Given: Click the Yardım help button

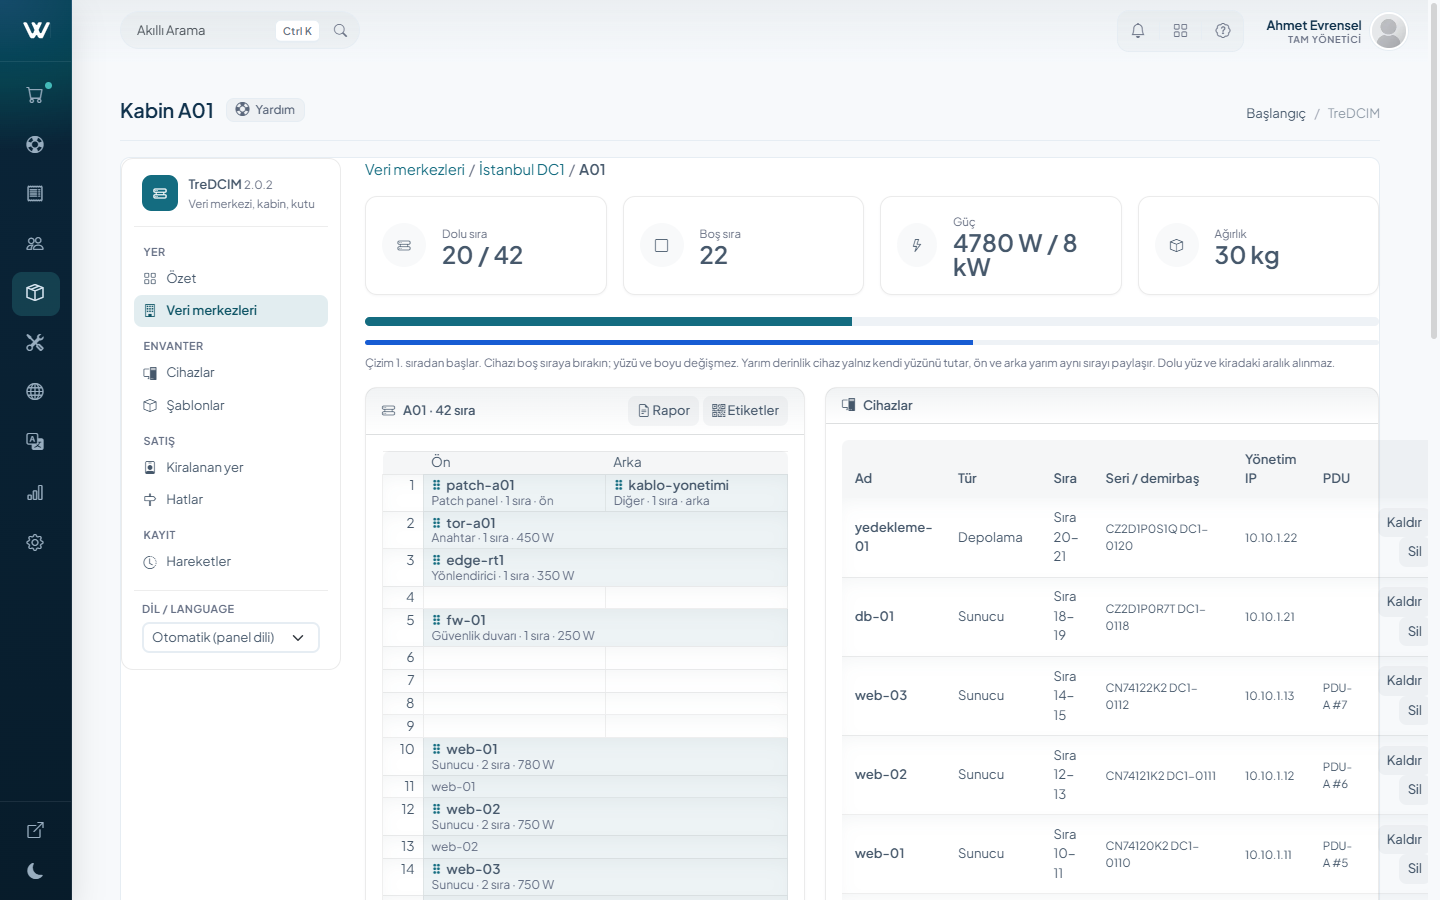Looking at the screenshot, I should point(265,110).
